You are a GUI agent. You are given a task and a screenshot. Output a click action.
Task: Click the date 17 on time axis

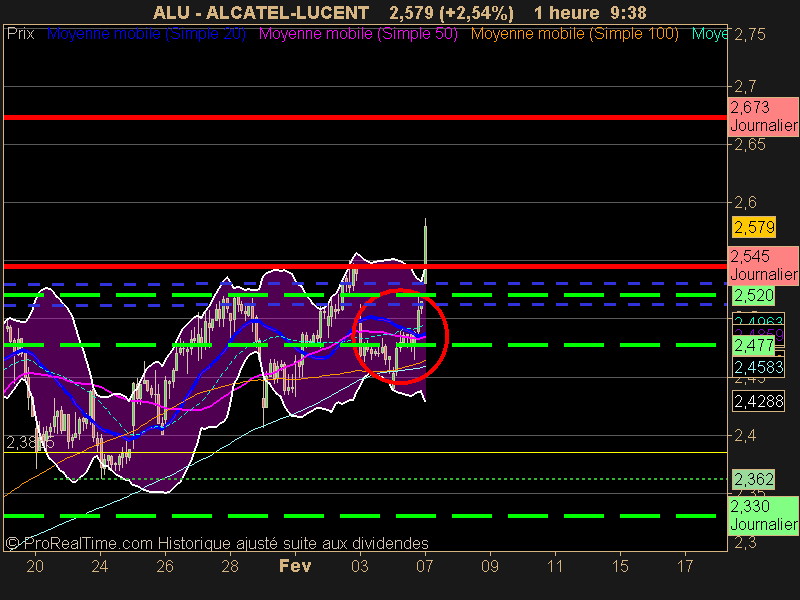(x=685, y=566)
